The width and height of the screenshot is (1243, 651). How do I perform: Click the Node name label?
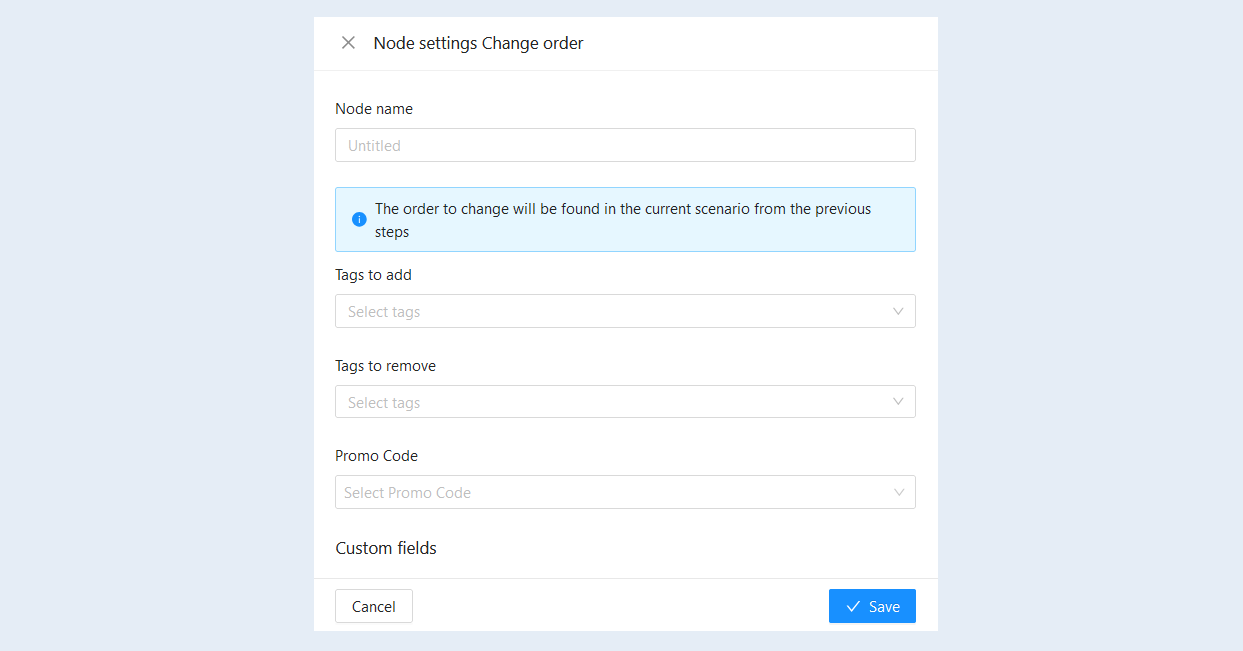[374, 109]
